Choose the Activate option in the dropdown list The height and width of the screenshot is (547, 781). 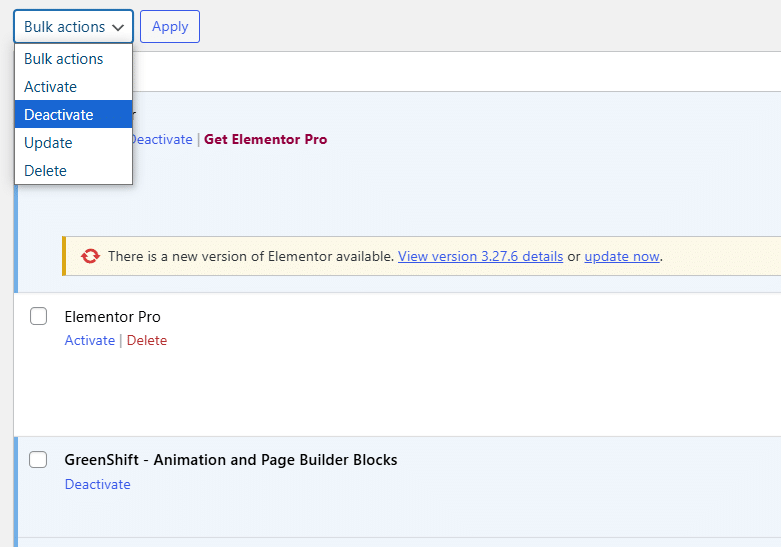click(x=50, y=87)
